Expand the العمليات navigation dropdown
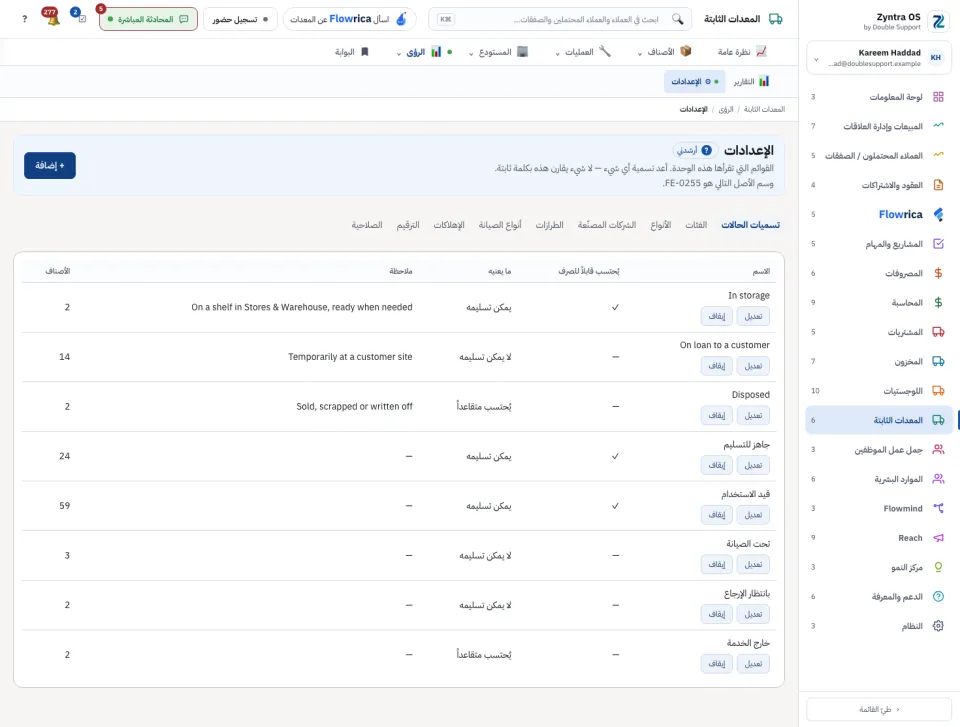 click(582, 52)
